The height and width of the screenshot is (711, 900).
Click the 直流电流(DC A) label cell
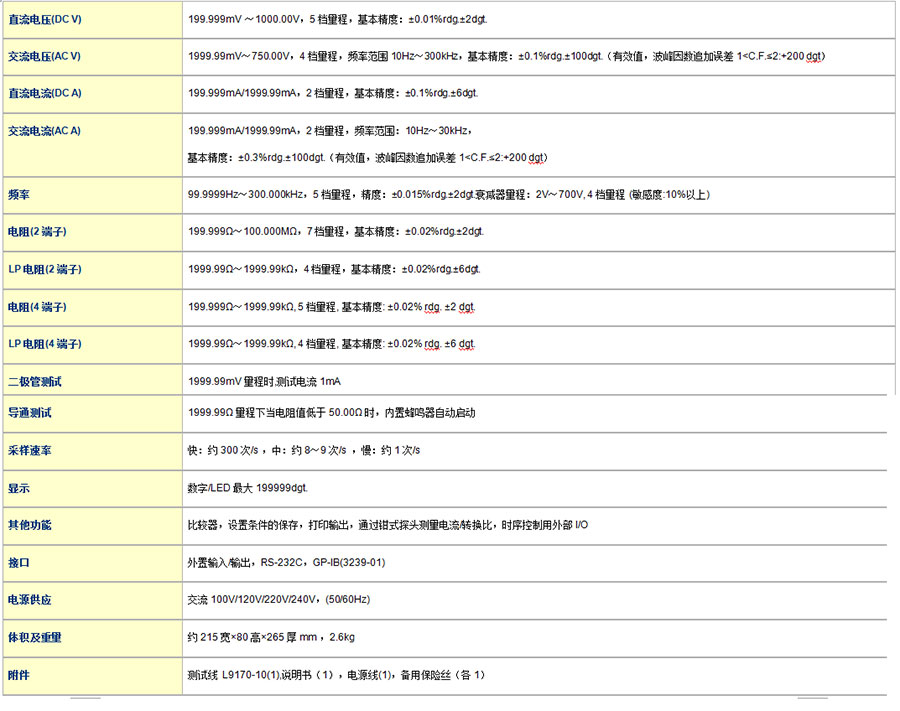(45, 93)
